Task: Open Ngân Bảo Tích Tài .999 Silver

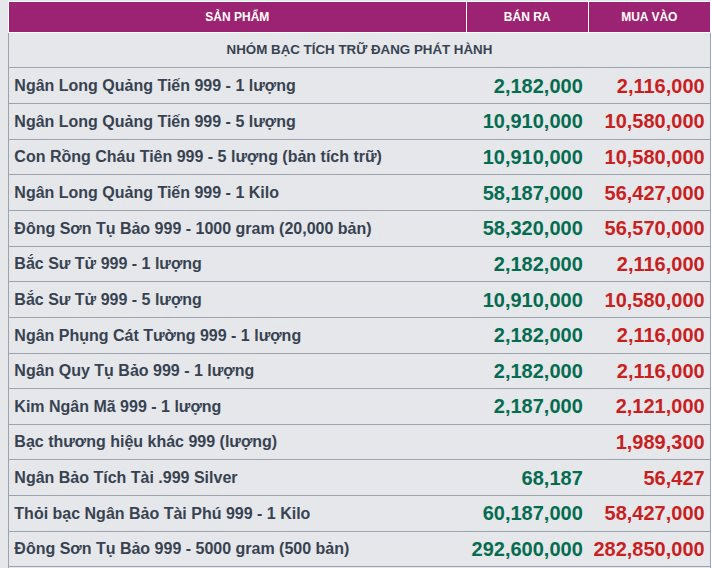Action: (126, 477)
